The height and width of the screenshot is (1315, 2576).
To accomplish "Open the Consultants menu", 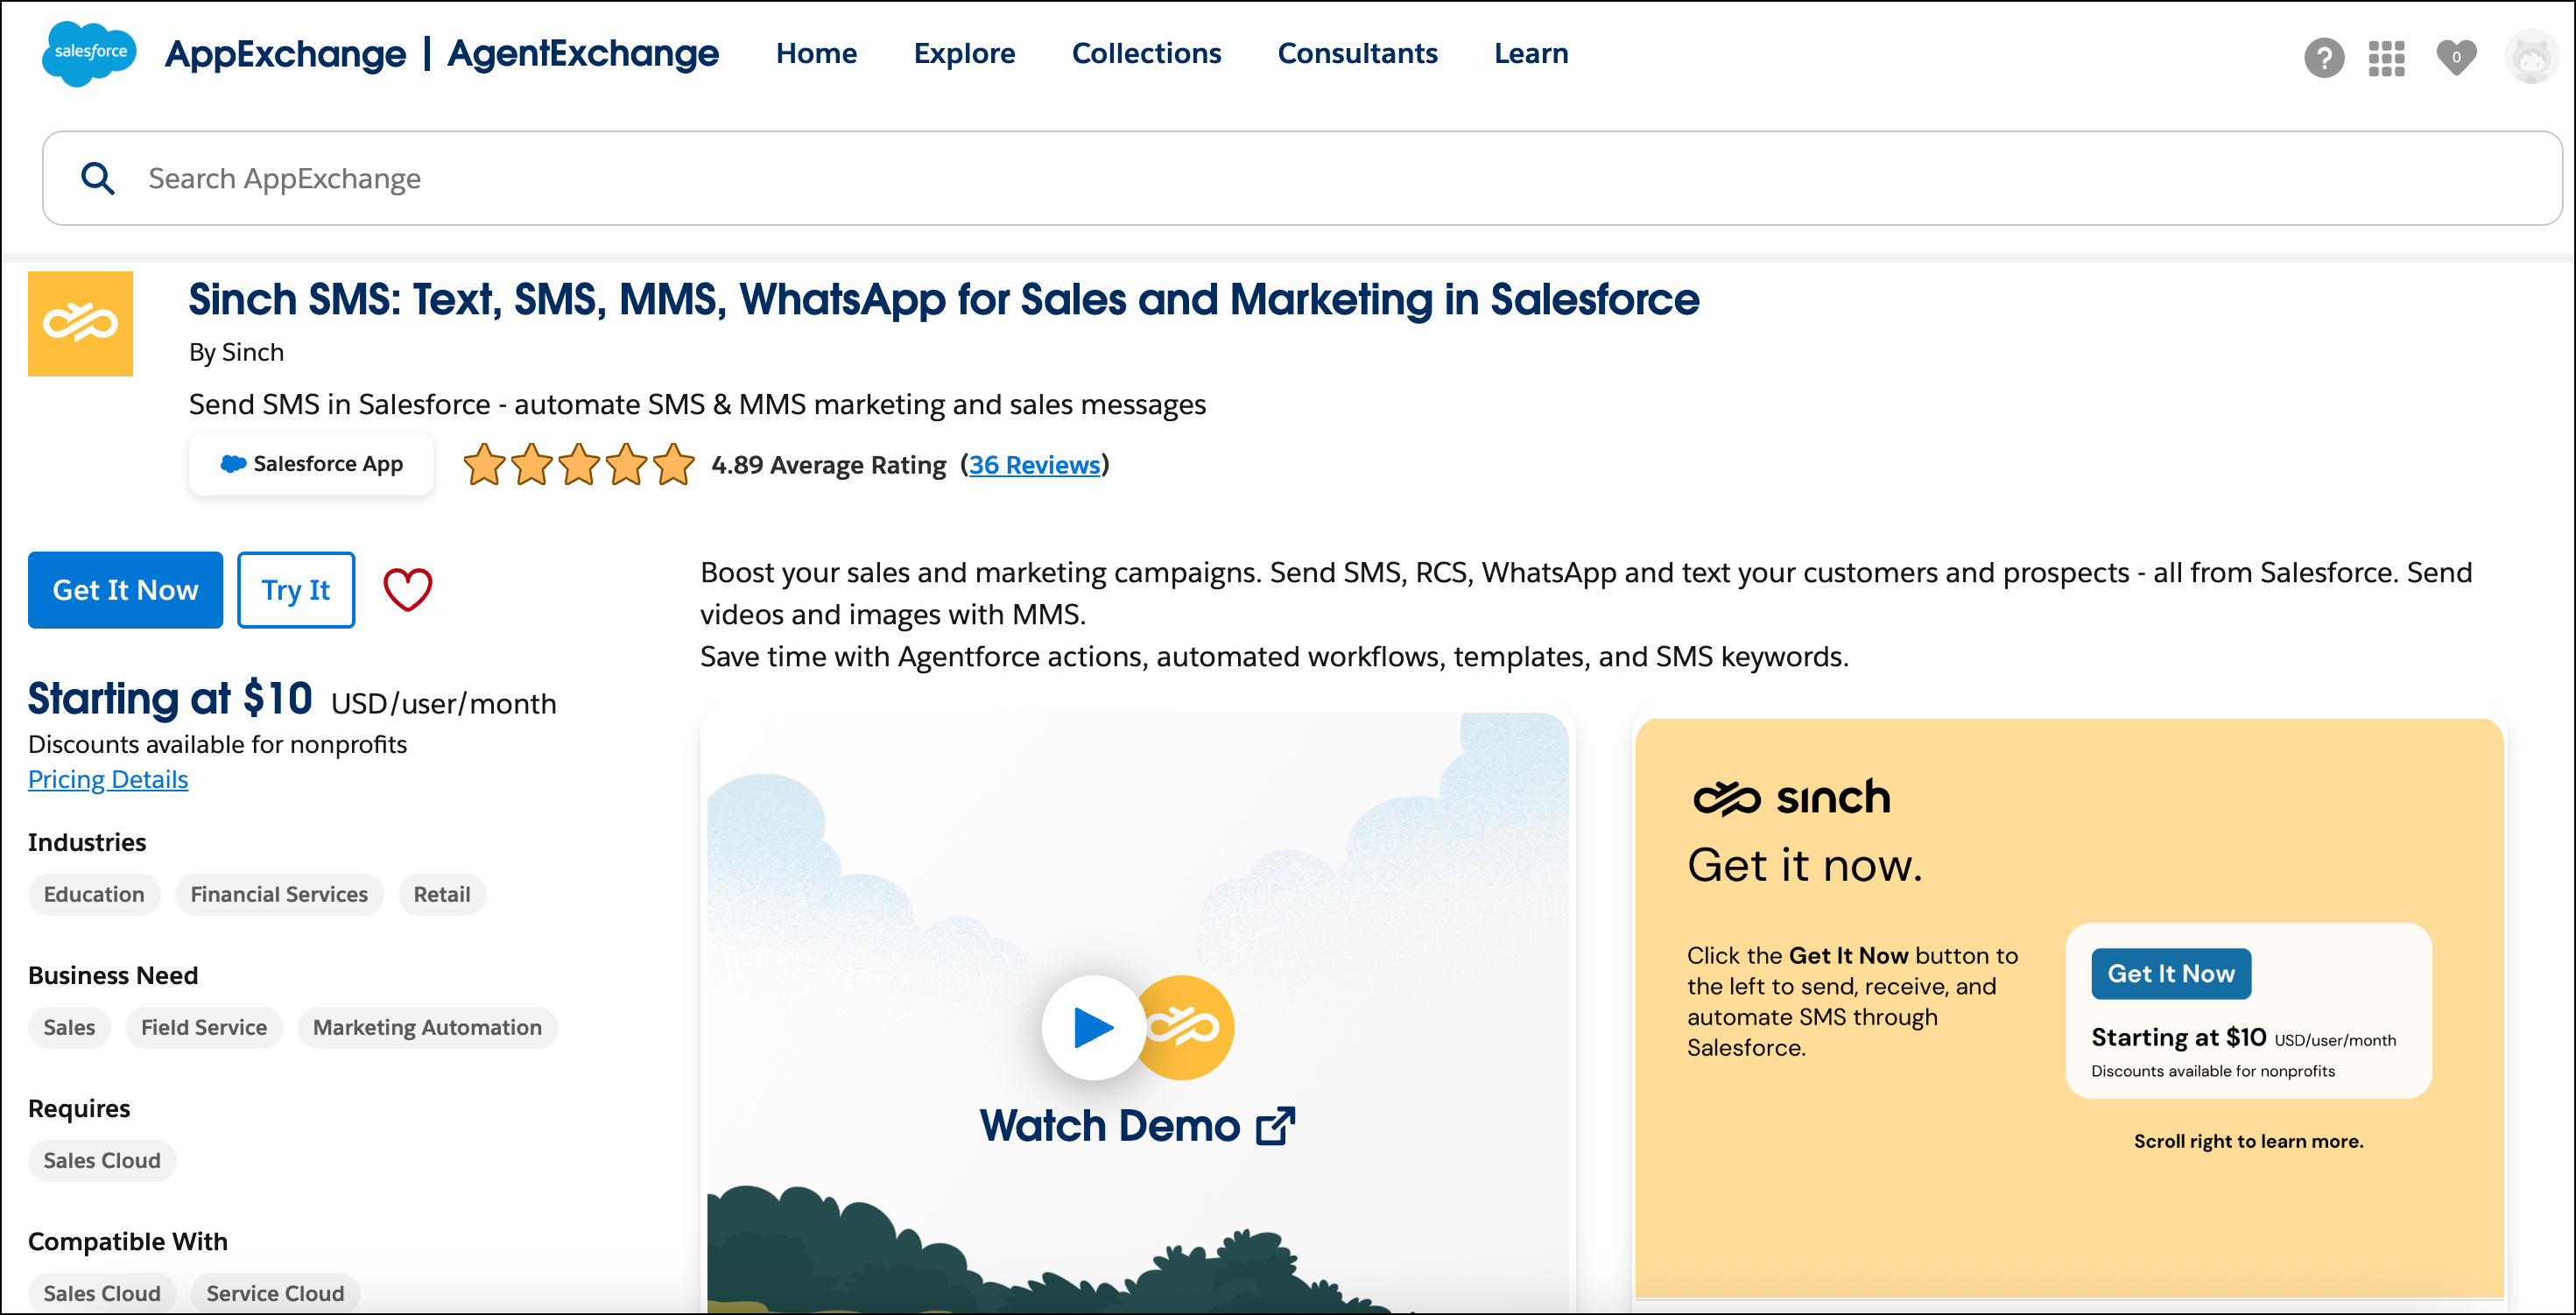I will coord(1357,53).
